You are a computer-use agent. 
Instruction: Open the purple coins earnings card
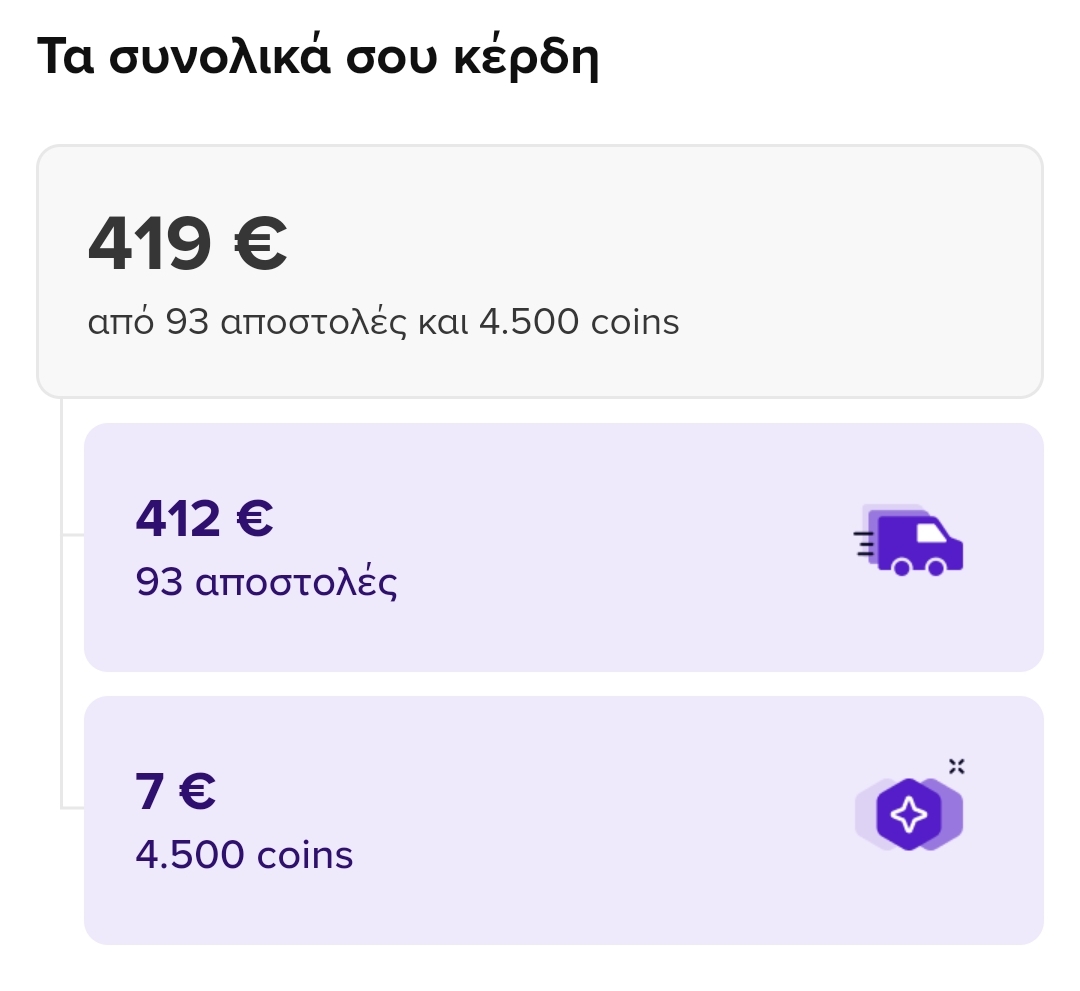[x=563, y=820]
